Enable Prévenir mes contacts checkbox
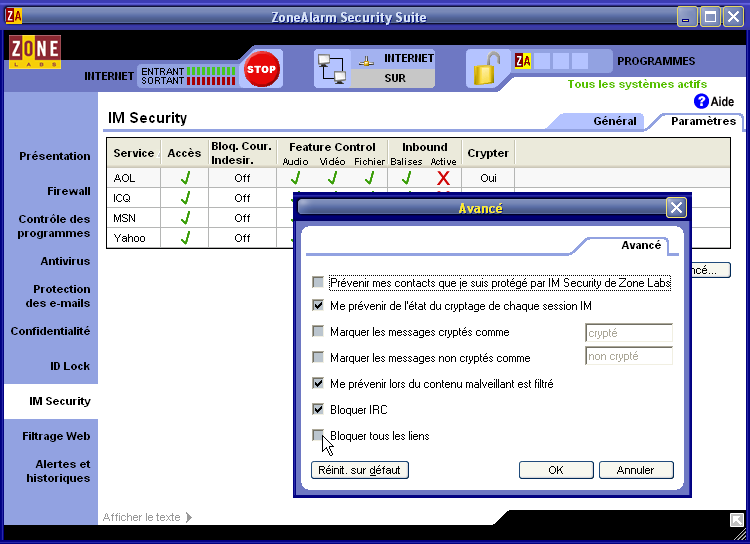This screenshot has width=750, height=544. click(318, 282)
